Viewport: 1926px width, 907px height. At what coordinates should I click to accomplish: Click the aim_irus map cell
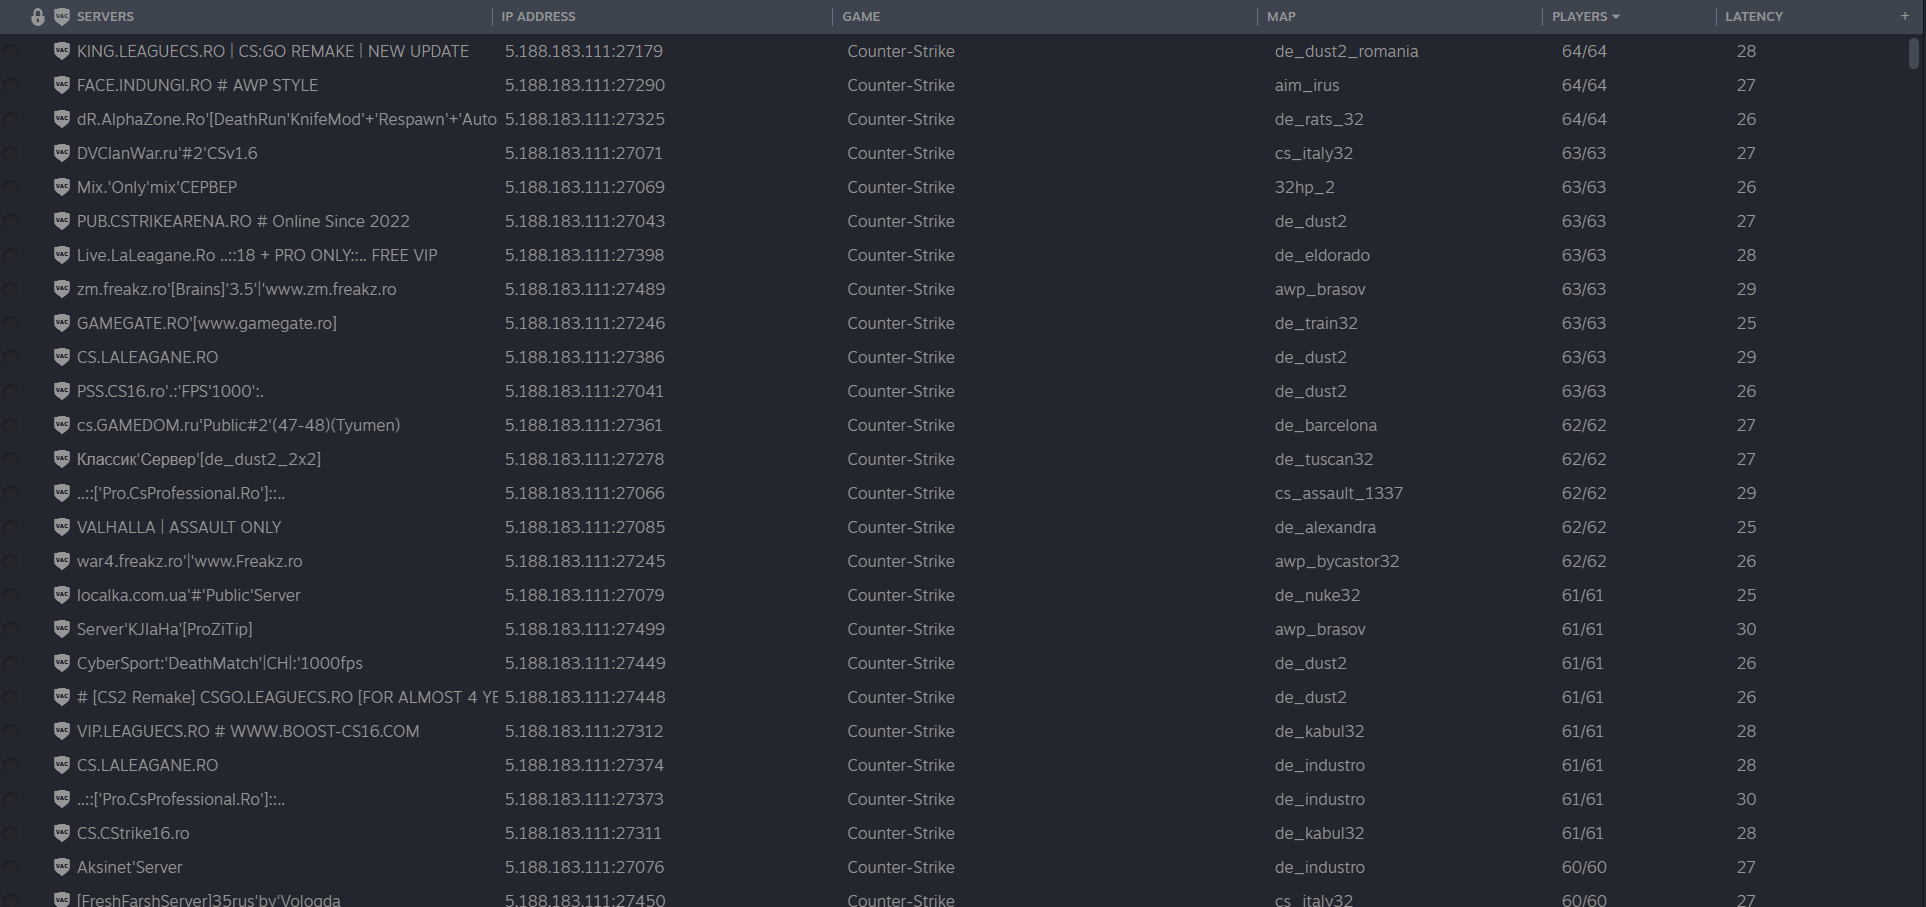(x=1307, y=85)
